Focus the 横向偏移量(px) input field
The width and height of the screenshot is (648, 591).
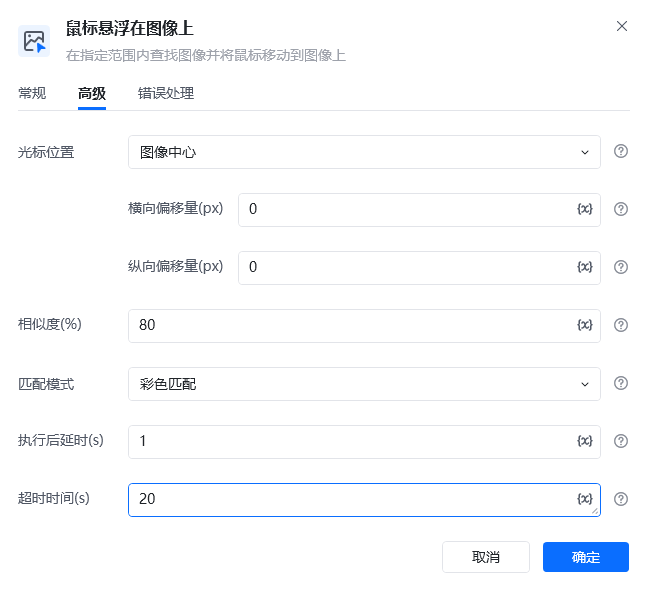pos(419,210)
